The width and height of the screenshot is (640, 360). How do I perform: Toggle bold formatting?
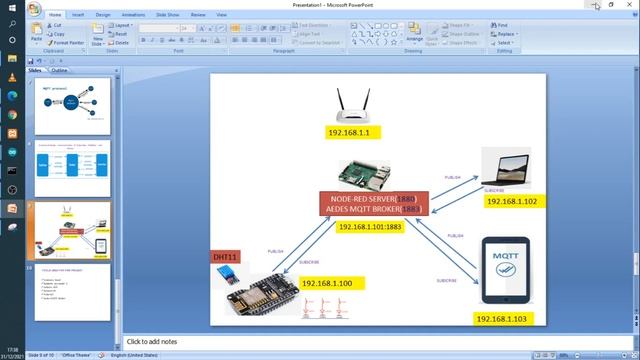click(x=143, y=40)
